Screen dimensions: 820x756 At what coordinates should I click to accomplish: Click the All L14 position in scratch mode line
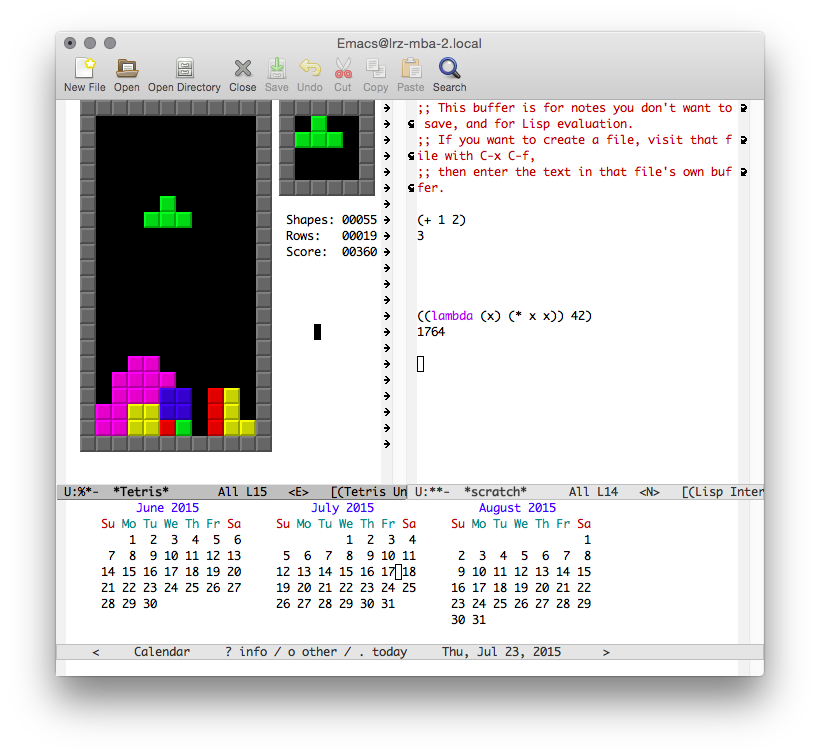pos(594,492)
